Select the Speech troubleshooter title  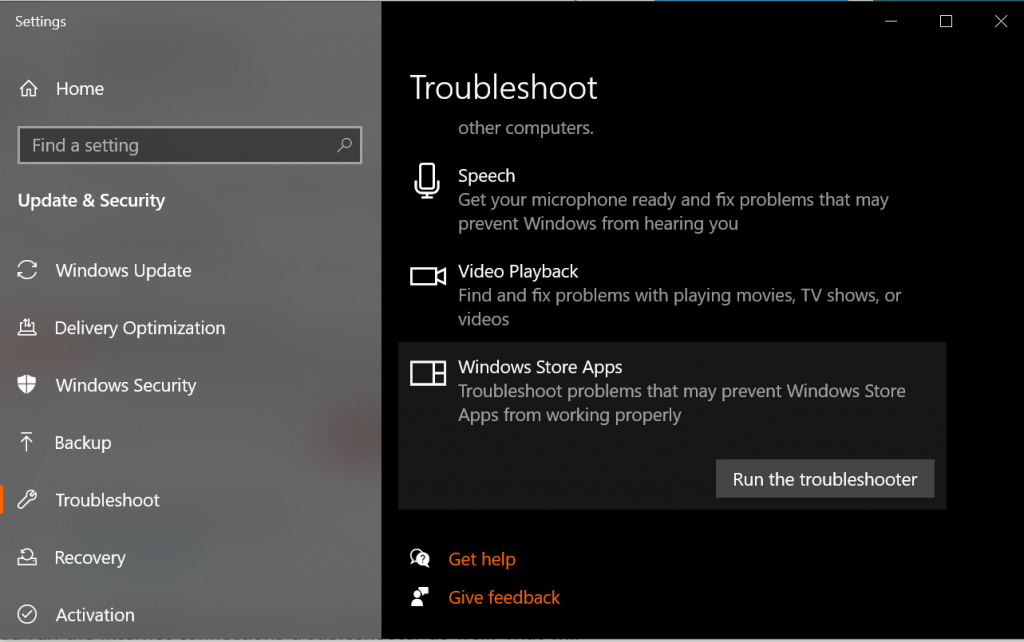click(x=487, y=176)
